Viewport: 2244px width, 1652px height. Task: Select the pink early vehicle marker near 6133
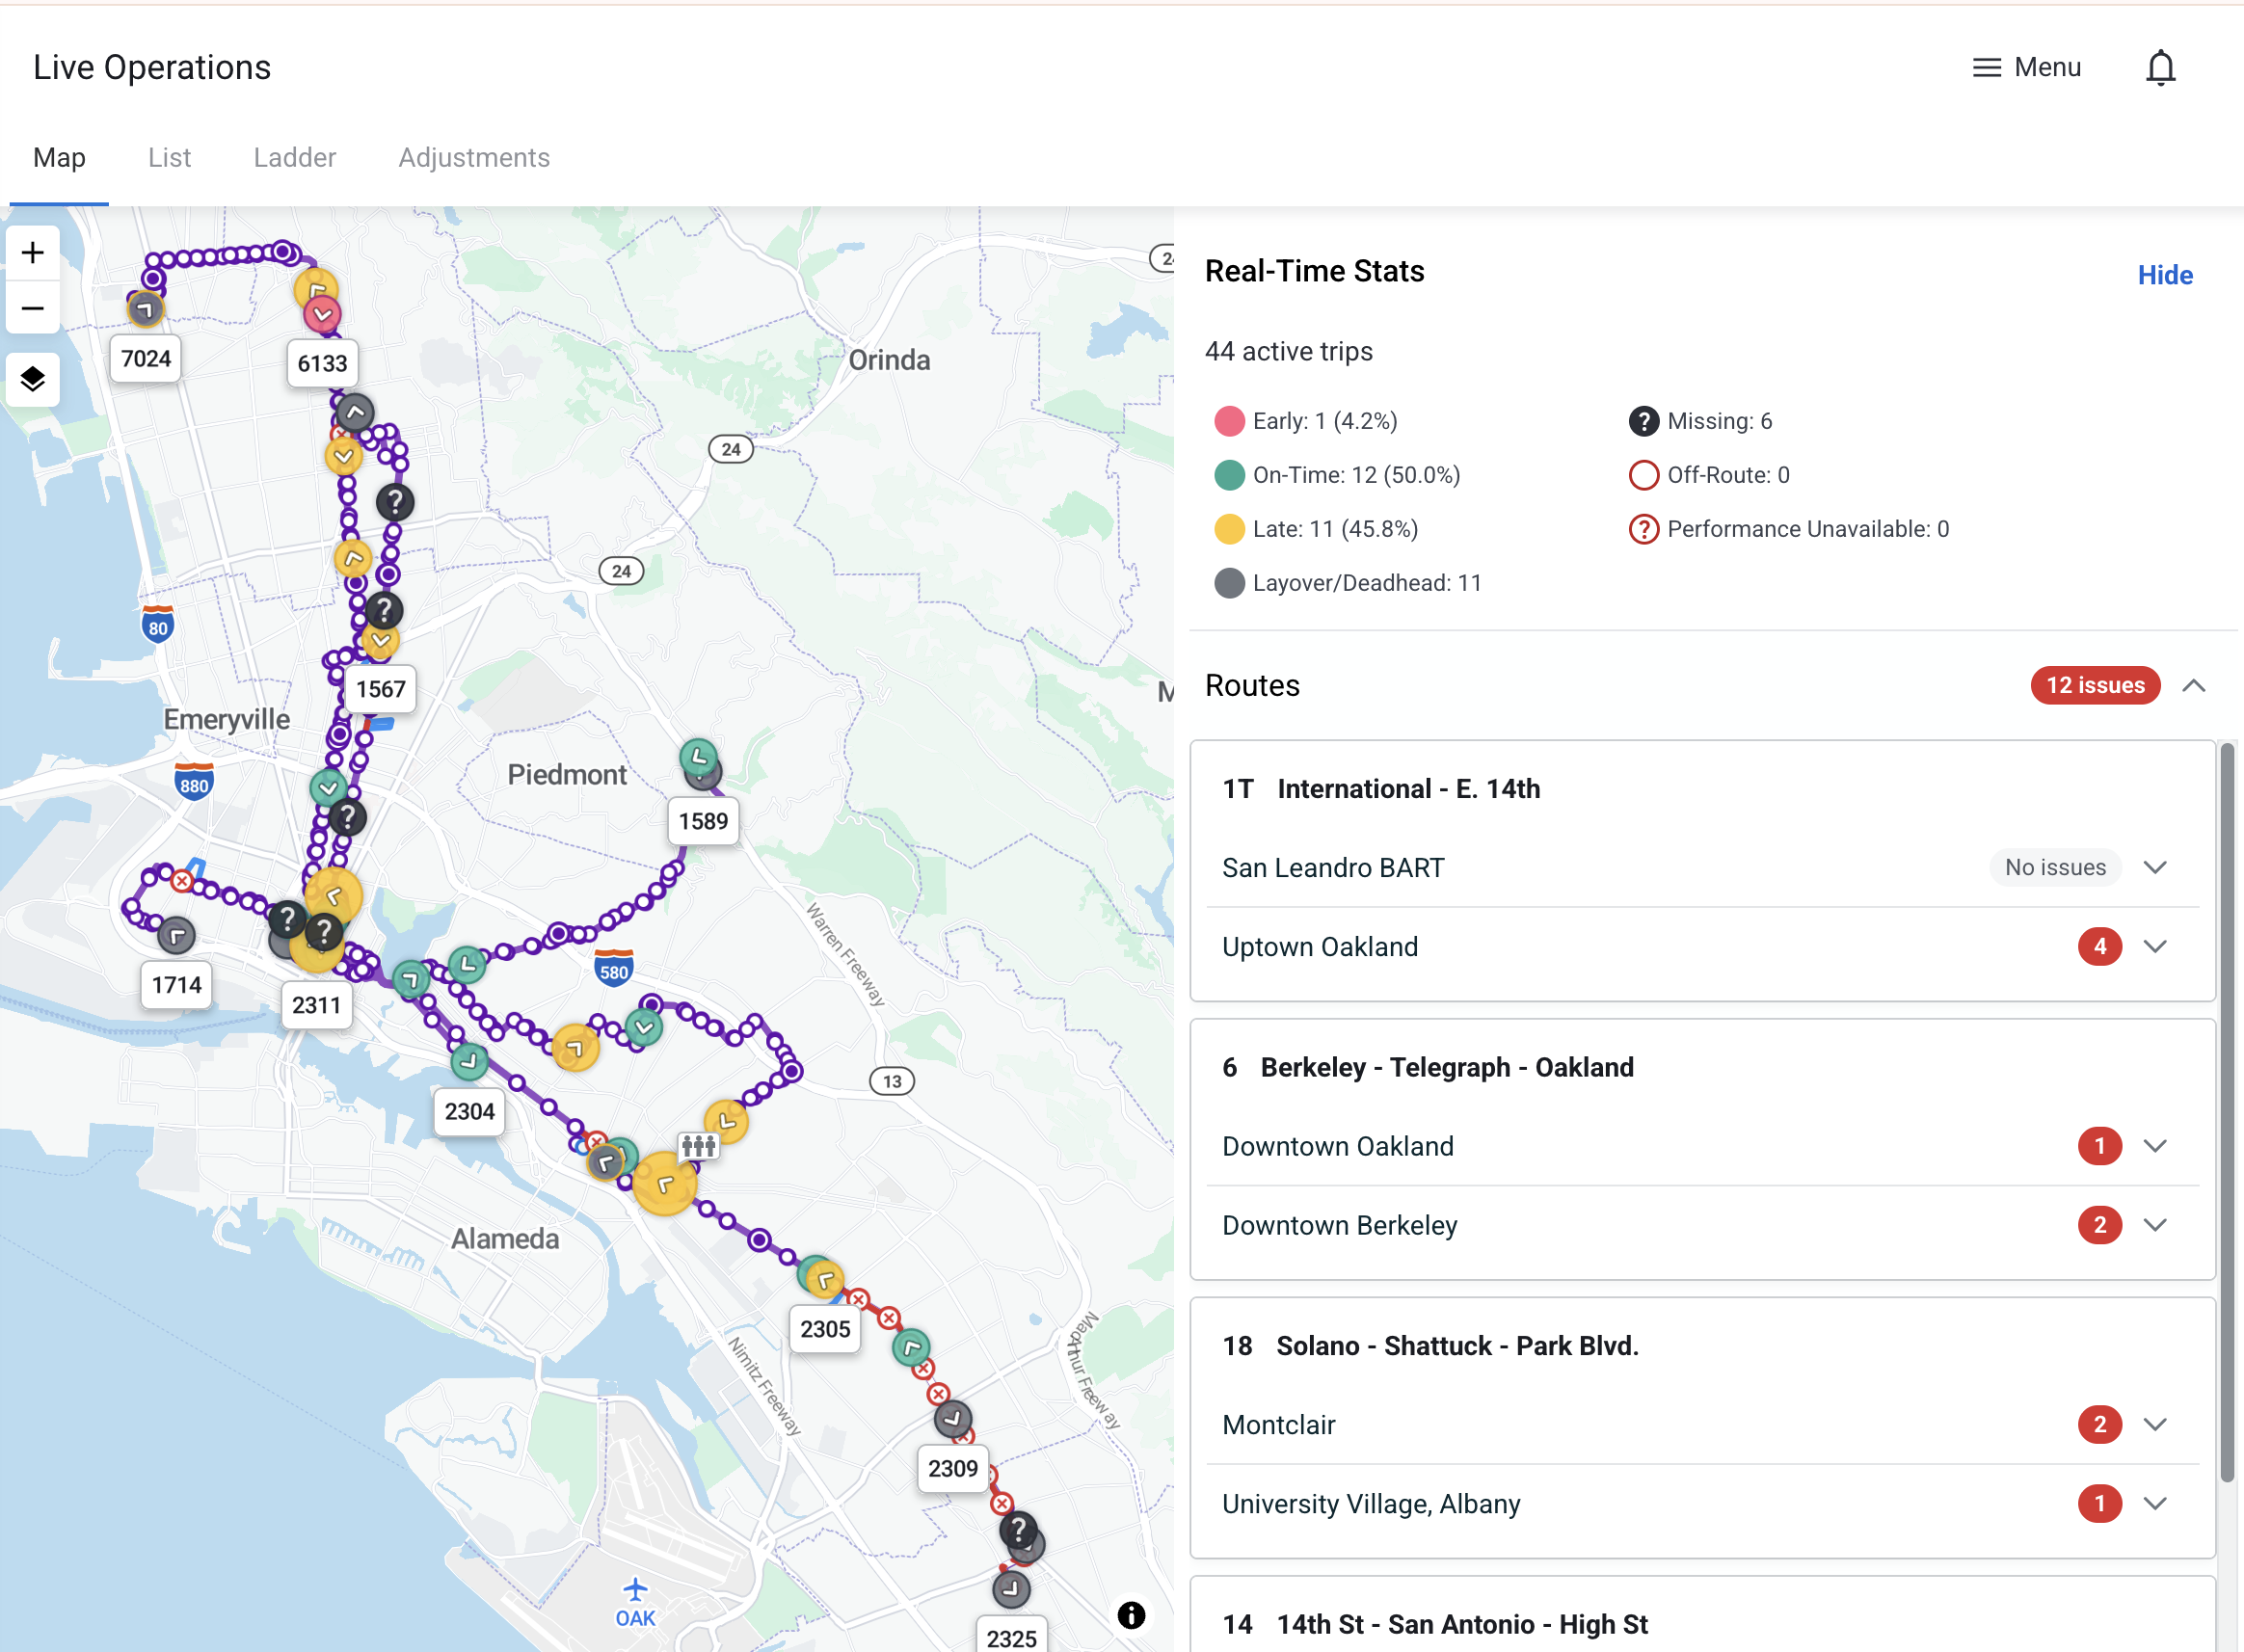point(322,315)
